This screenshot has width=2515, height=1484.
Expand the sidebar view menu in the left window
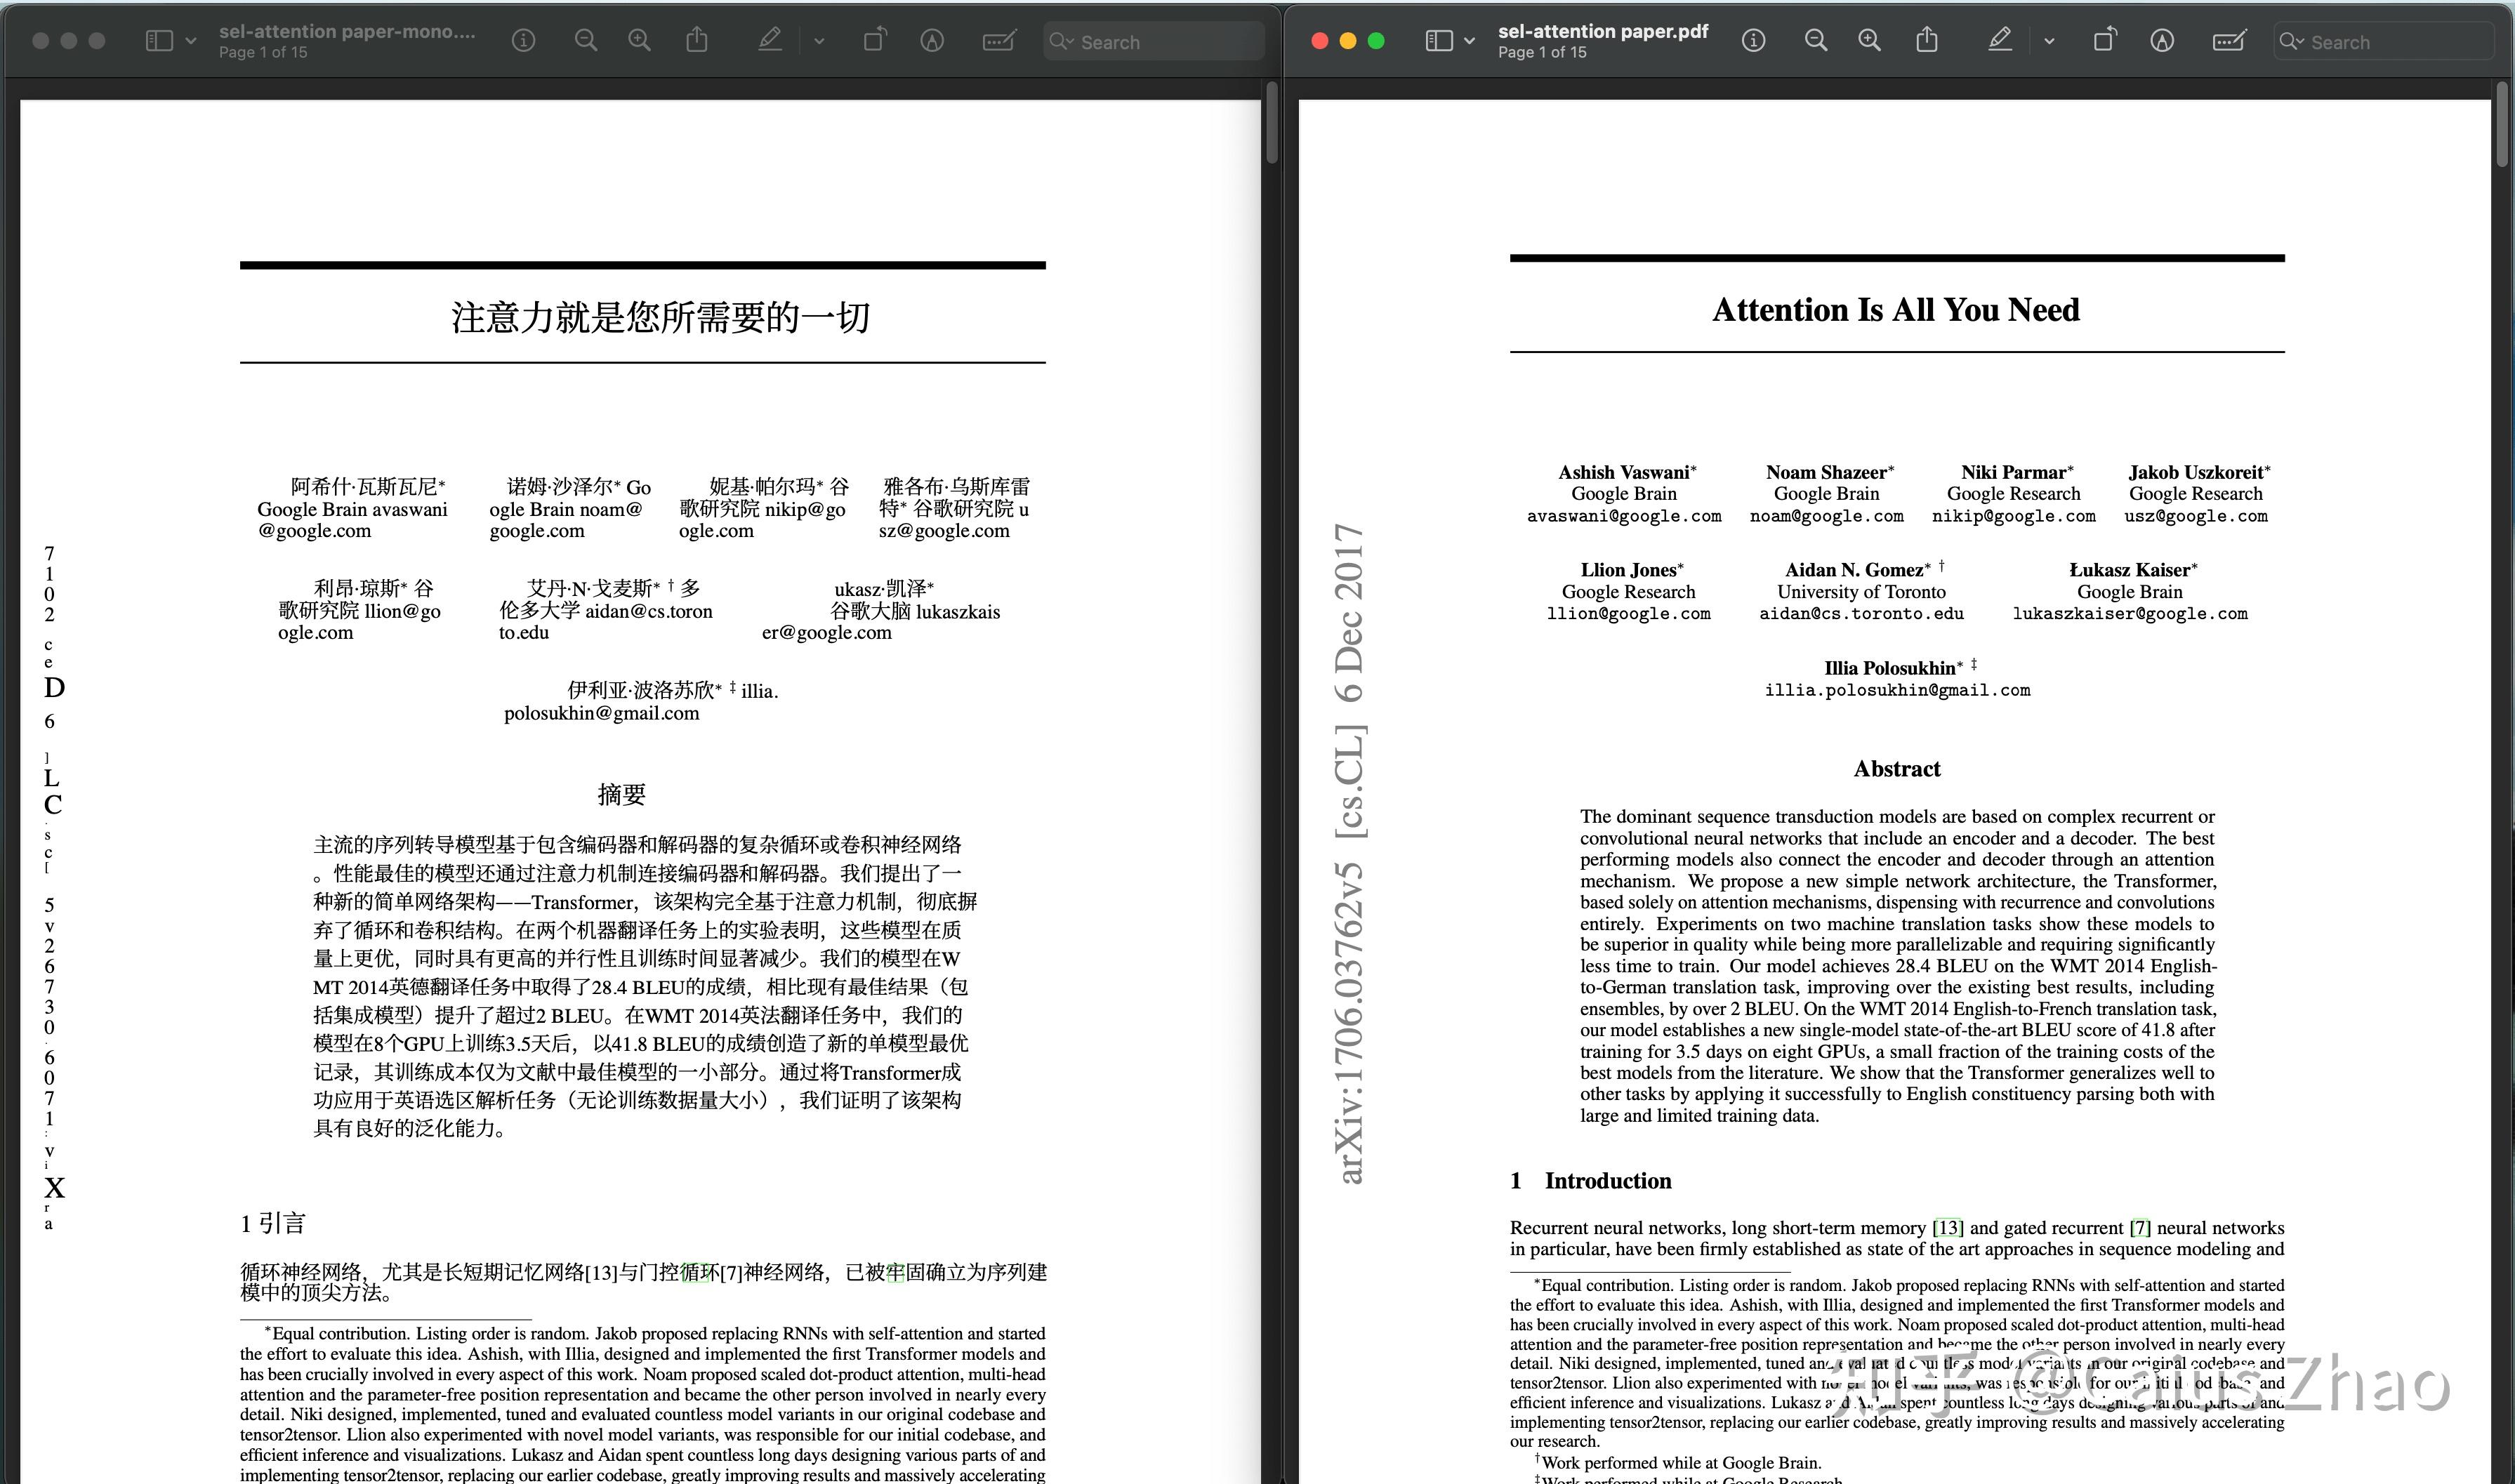pos(190,40)
